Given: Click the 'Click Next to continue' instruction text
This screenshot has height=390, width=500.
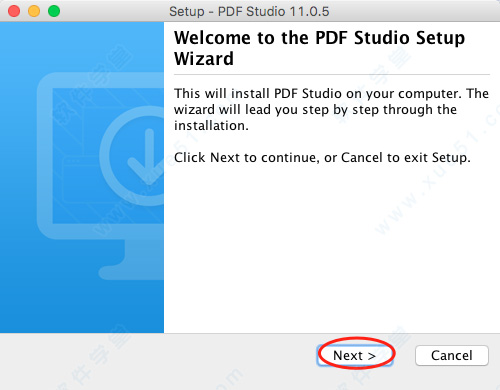Looking at the screenshot, I should click(322, 157).
